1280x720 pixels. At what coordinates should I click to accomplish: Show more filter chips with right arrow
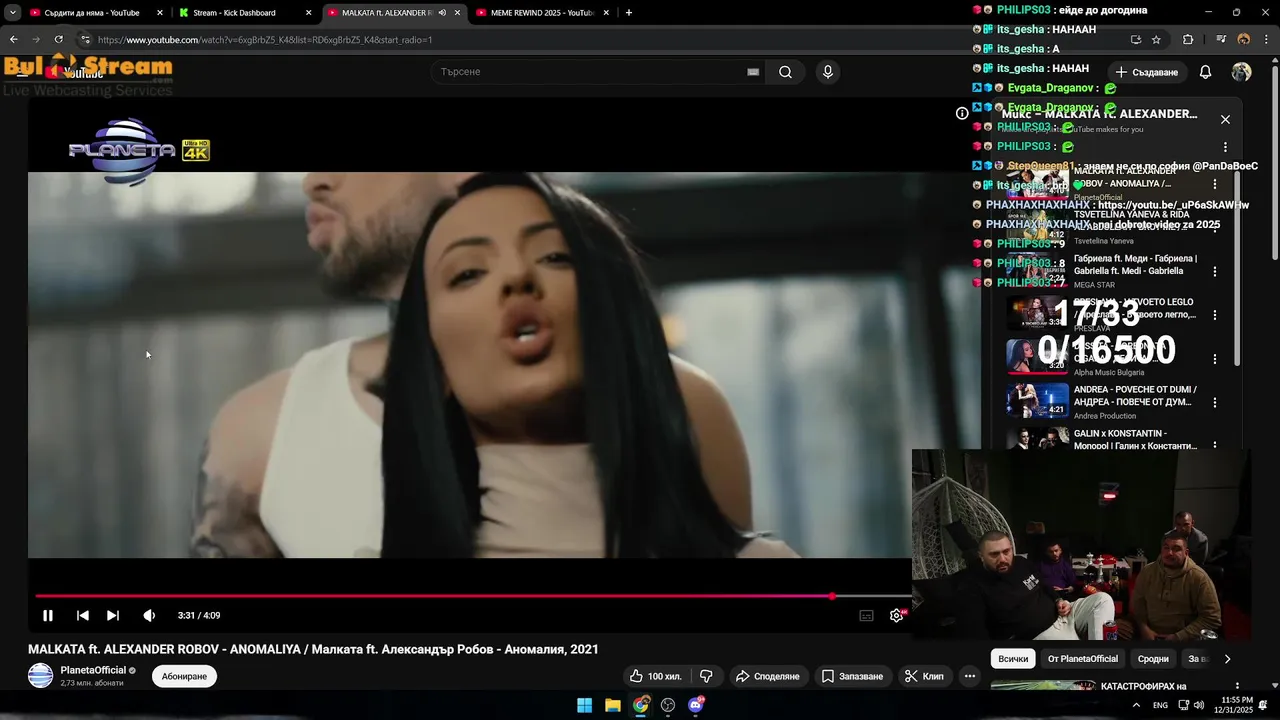pos(1227,659)
